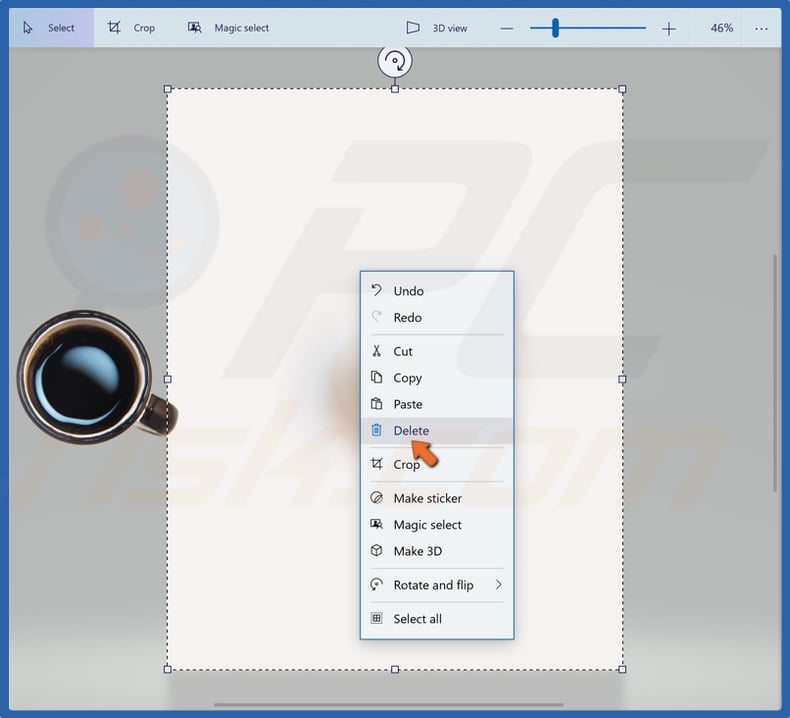Click the top-right selection corner handle

[x=622, y=89]
